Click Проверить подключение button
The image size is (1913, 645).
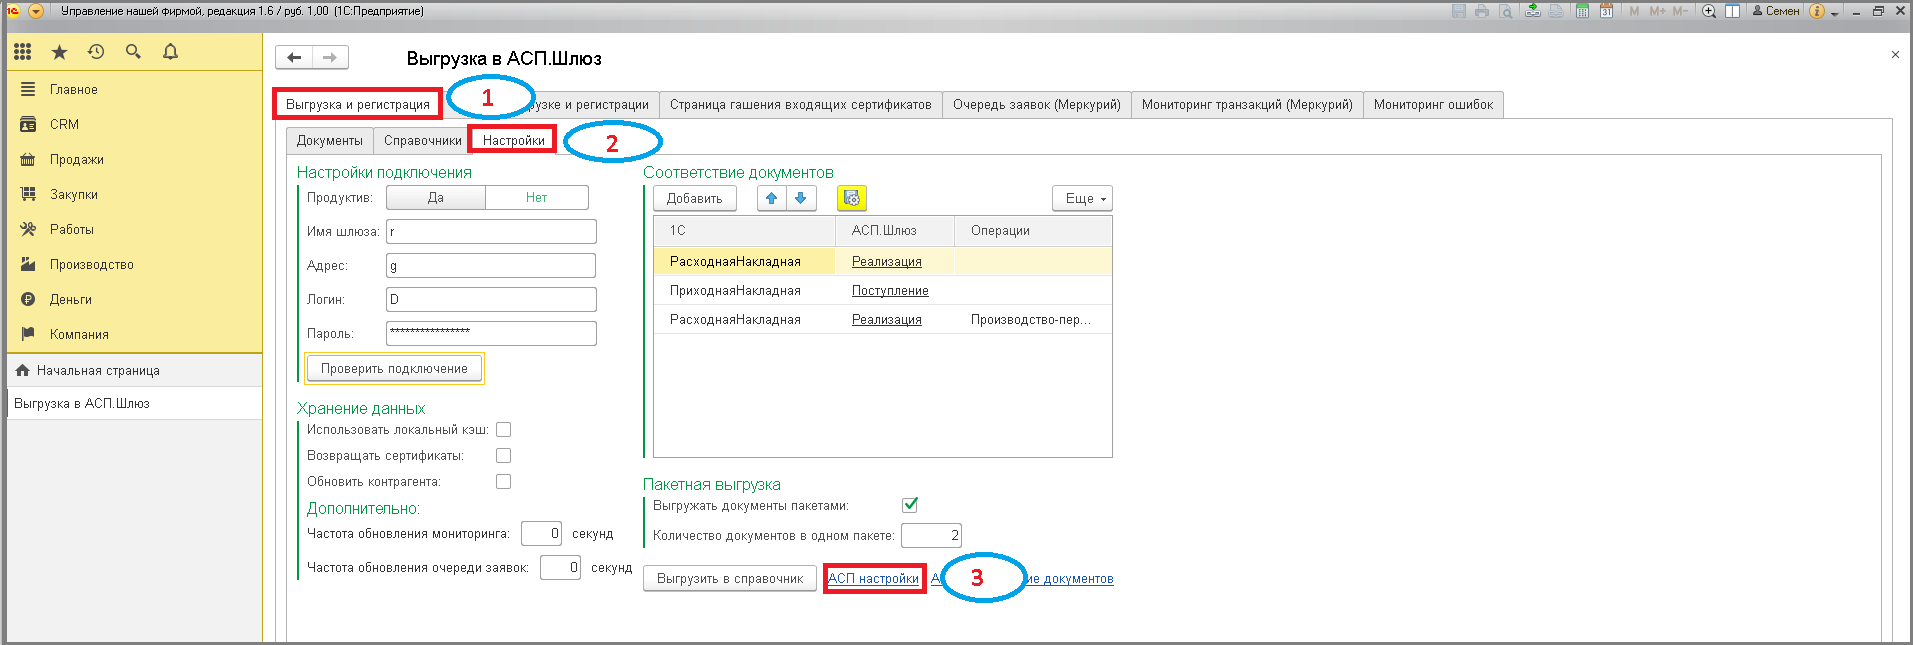point(394,368)
